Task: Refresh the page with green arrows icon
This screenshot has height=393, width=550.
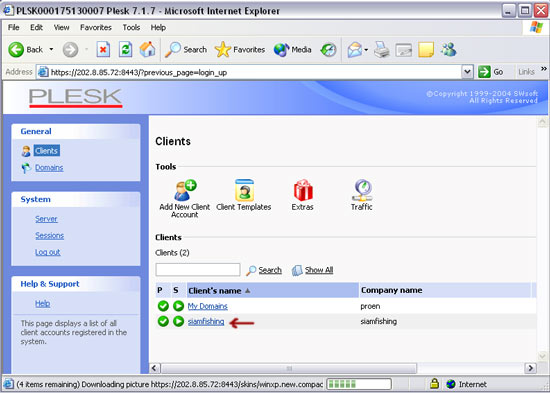Action: [125, 49]
